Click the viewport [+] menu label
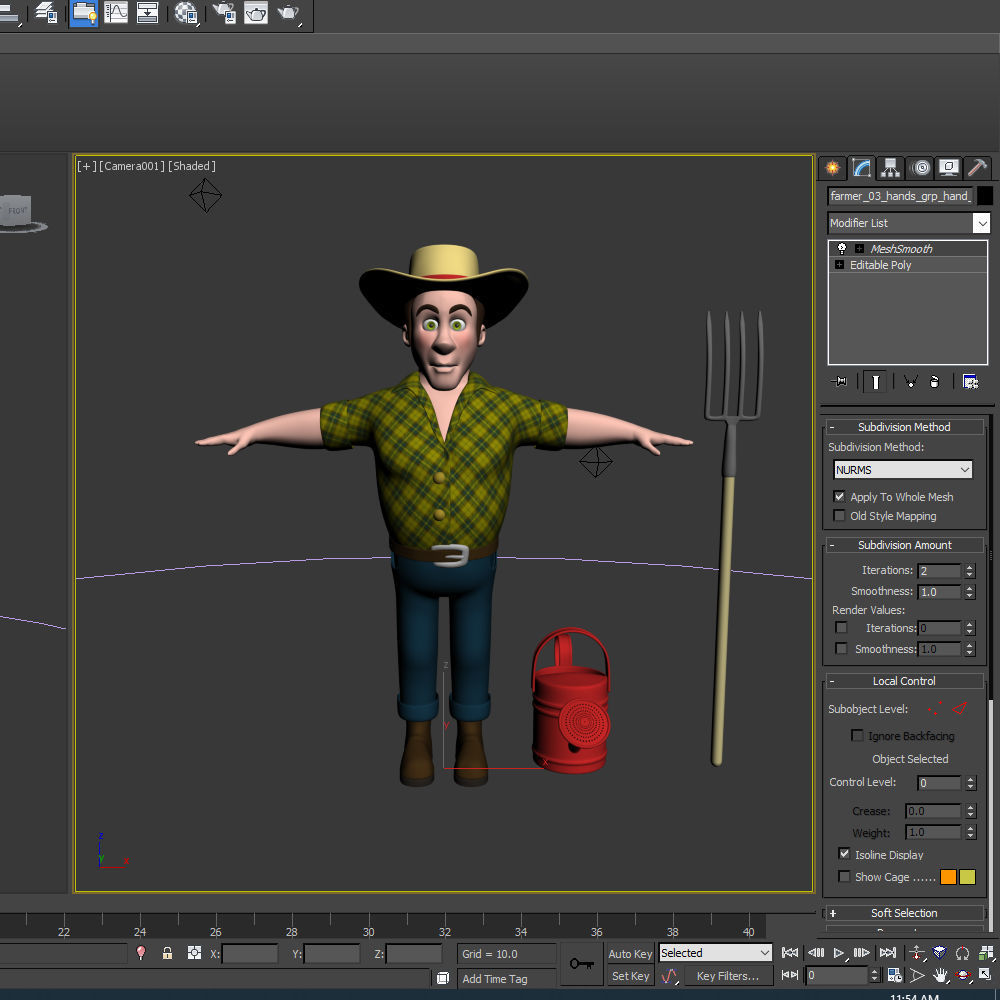 pos(87,166)
